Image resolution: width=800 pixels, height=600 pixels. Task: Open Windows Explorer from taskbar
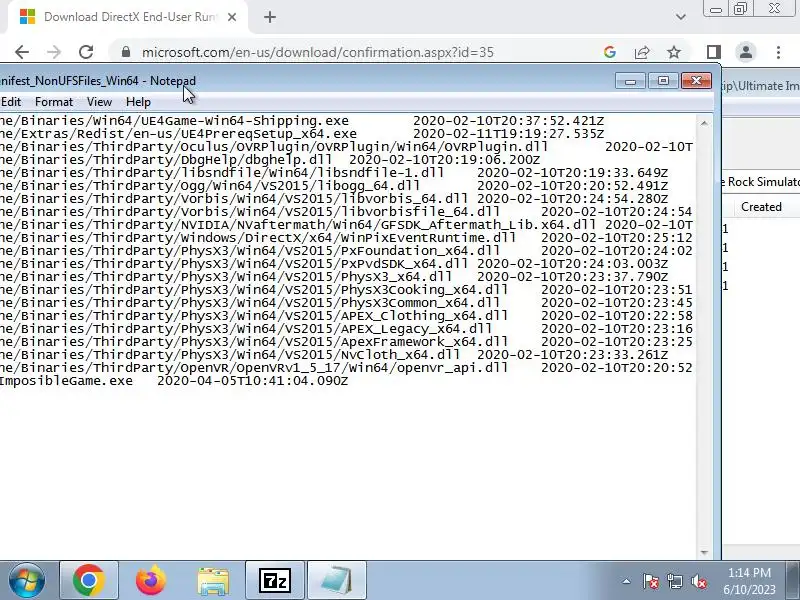[x=213, y=581]
